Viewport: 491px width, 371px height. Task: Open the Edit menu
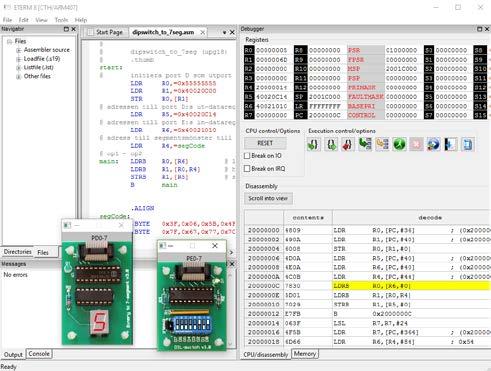click(23, 20)
